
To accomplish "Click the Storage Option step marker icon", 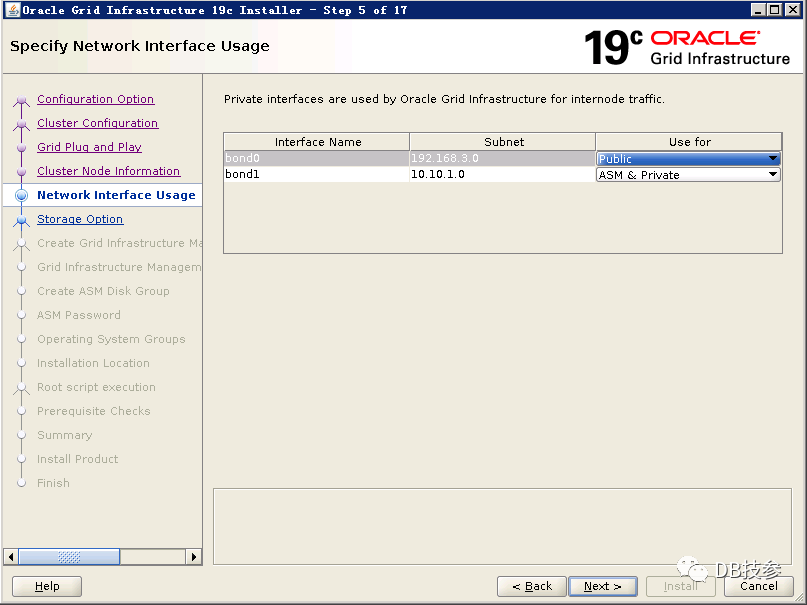I will [x=21, y=220].
